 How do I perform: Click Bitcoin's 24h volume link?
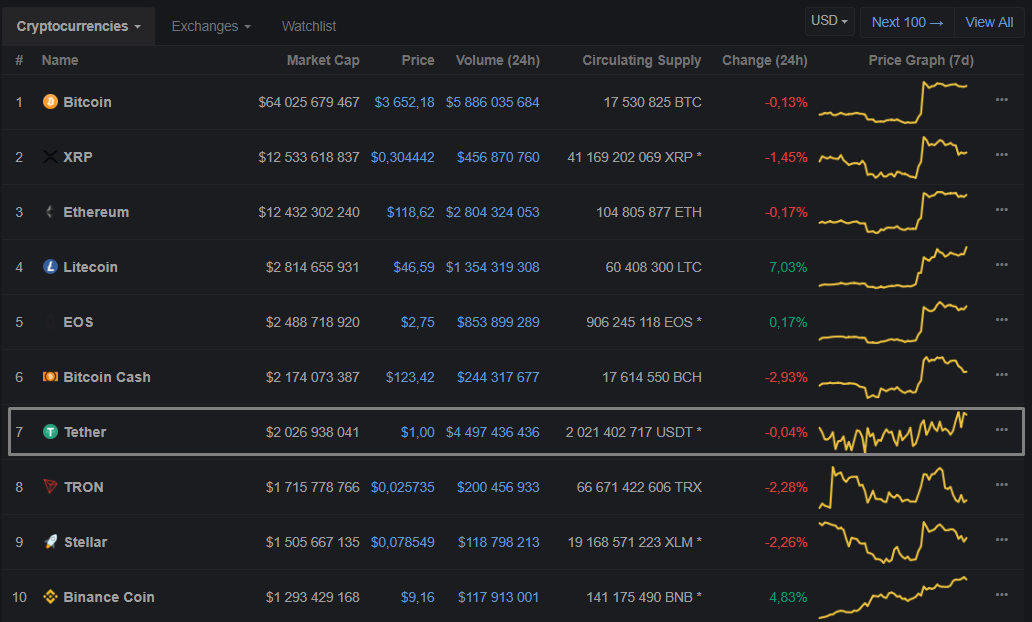click(x=492, y=102)
